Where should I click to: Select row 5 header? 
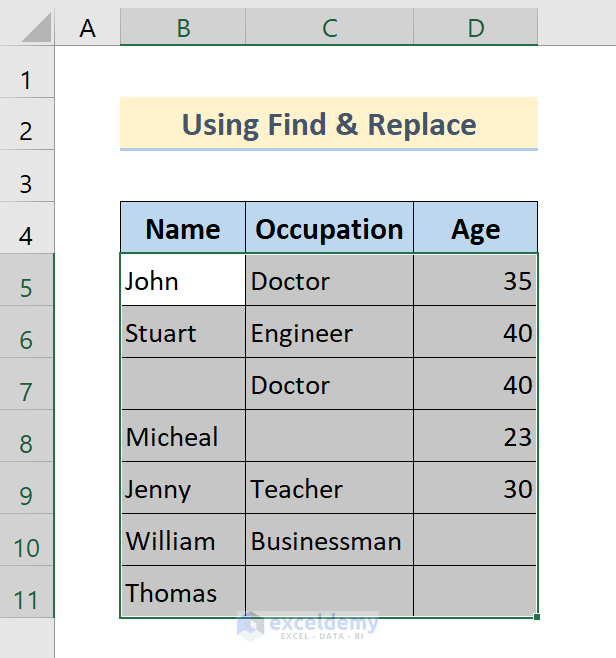point(27,280)
